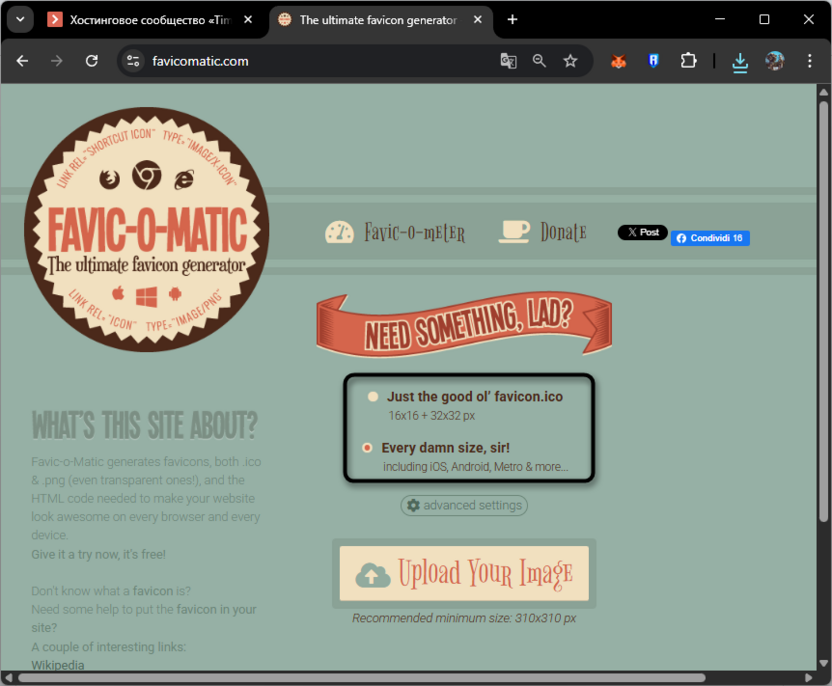Click the Favic-O-Matic round logo
The width and height of the screenshot is (832, 686).
(x=146, y=229)
